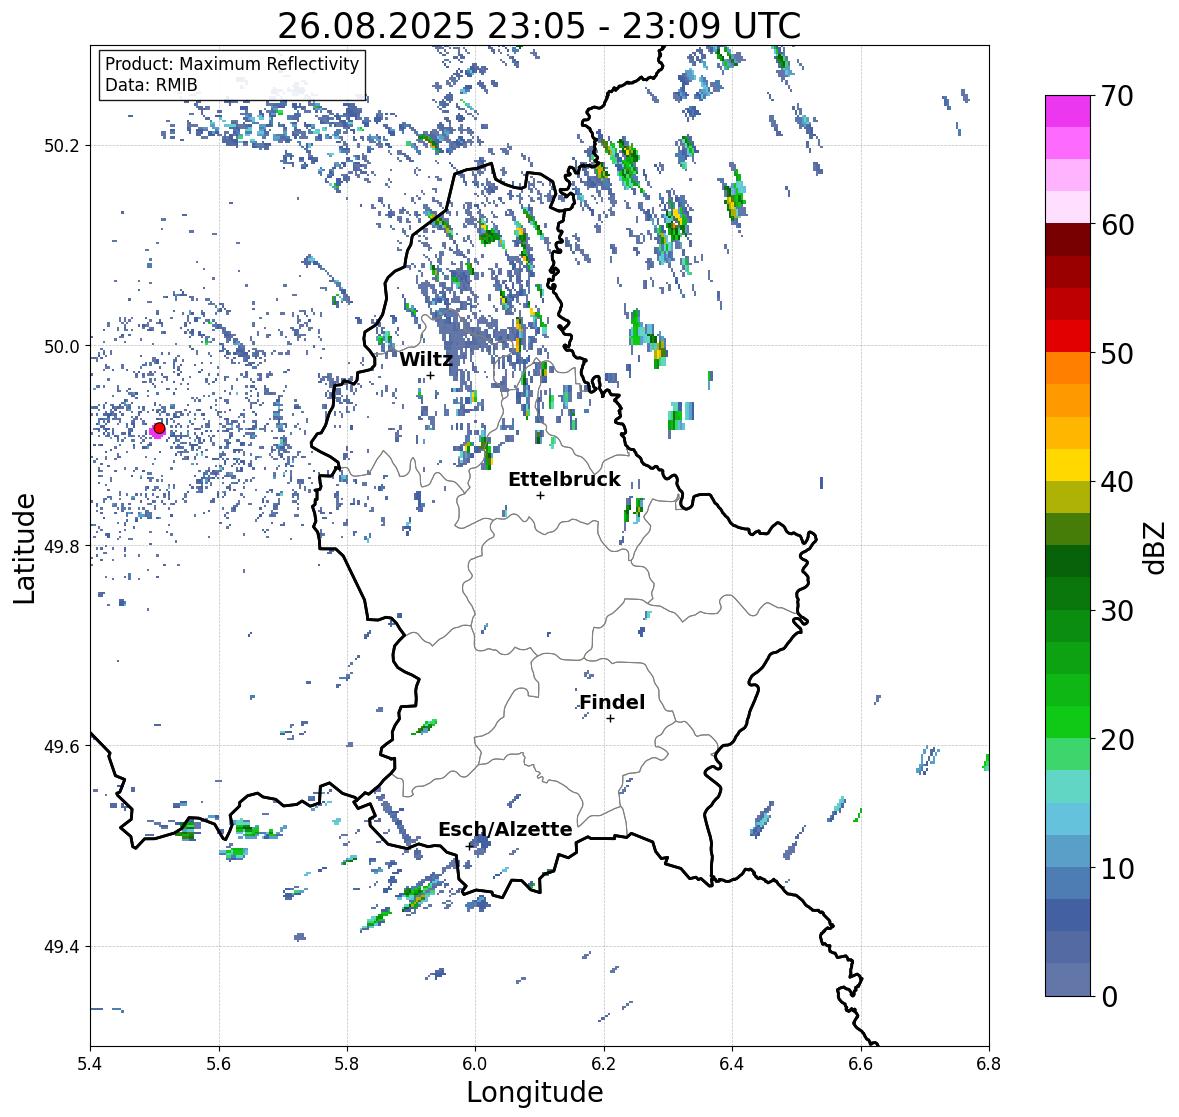Viewport: 1179px width, 1117px height.
Task: Click the 50.0 latitude tick label
Action: 61,347
